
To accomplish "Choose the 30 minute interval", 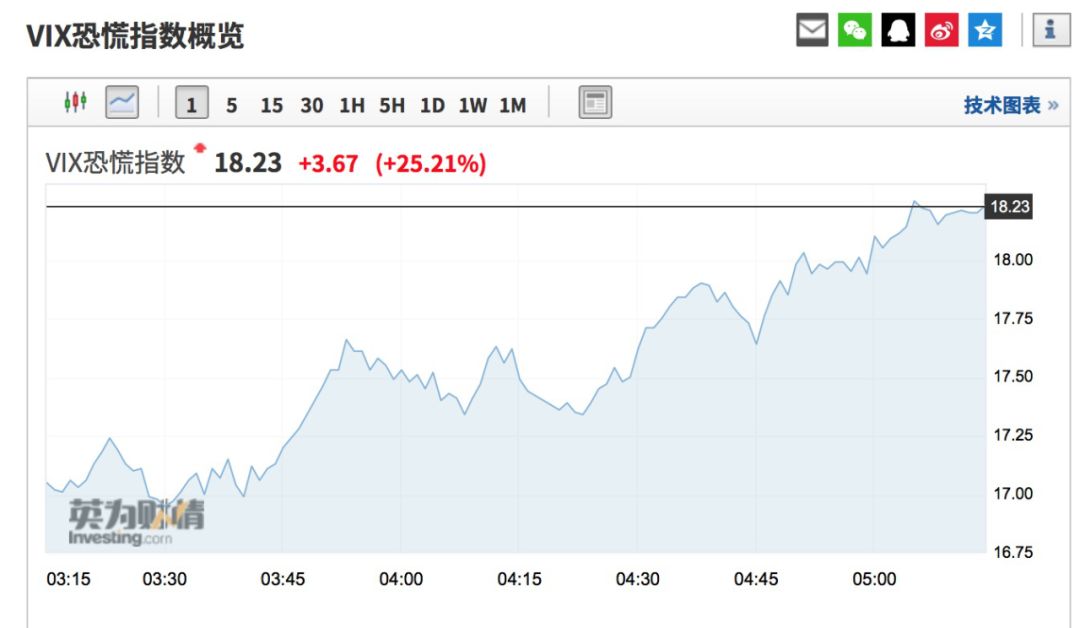I will click(x=311, y=105).
